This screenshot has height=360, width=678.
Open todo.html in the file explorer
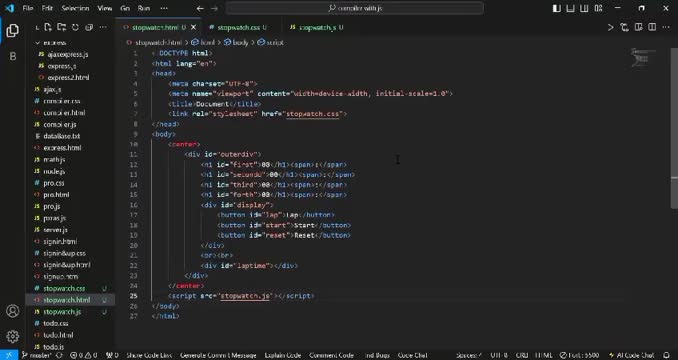tap(58, 335)
